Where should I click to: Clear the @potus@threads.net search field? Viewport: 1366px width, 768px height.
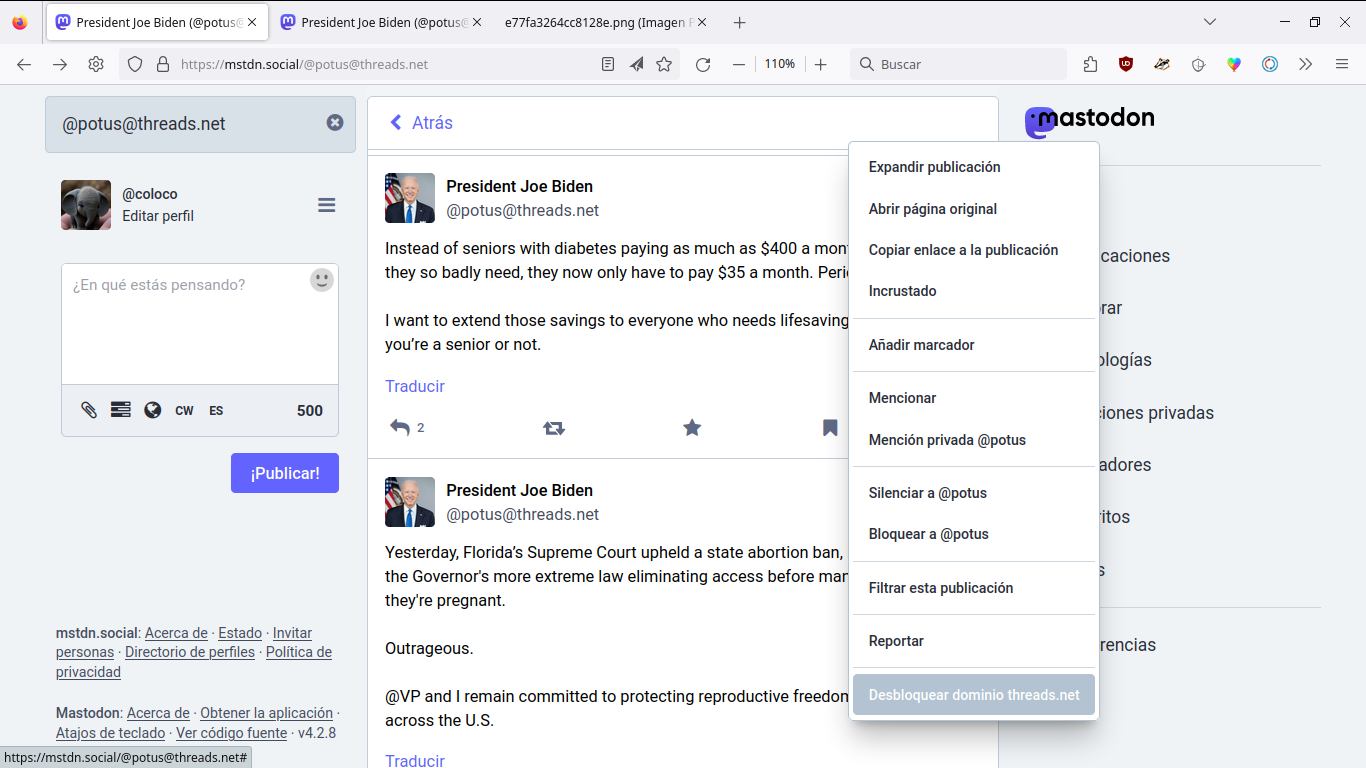coord(335,122)
